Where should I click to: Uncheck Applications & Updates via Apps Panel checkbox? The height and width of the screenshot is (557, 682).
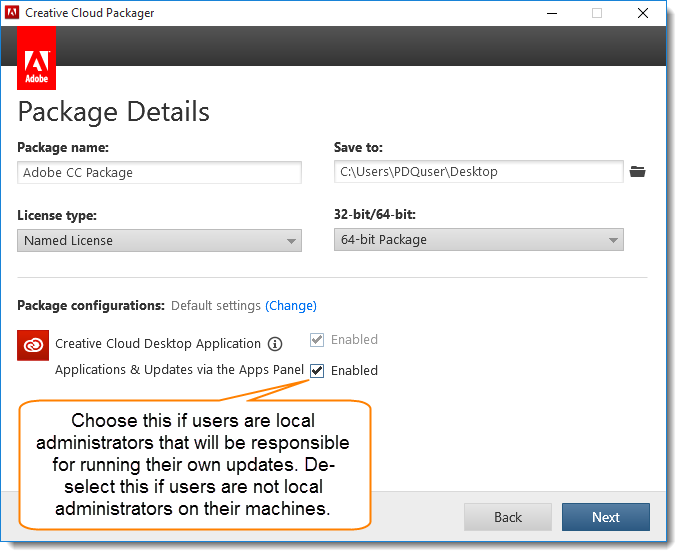(317, 371)
